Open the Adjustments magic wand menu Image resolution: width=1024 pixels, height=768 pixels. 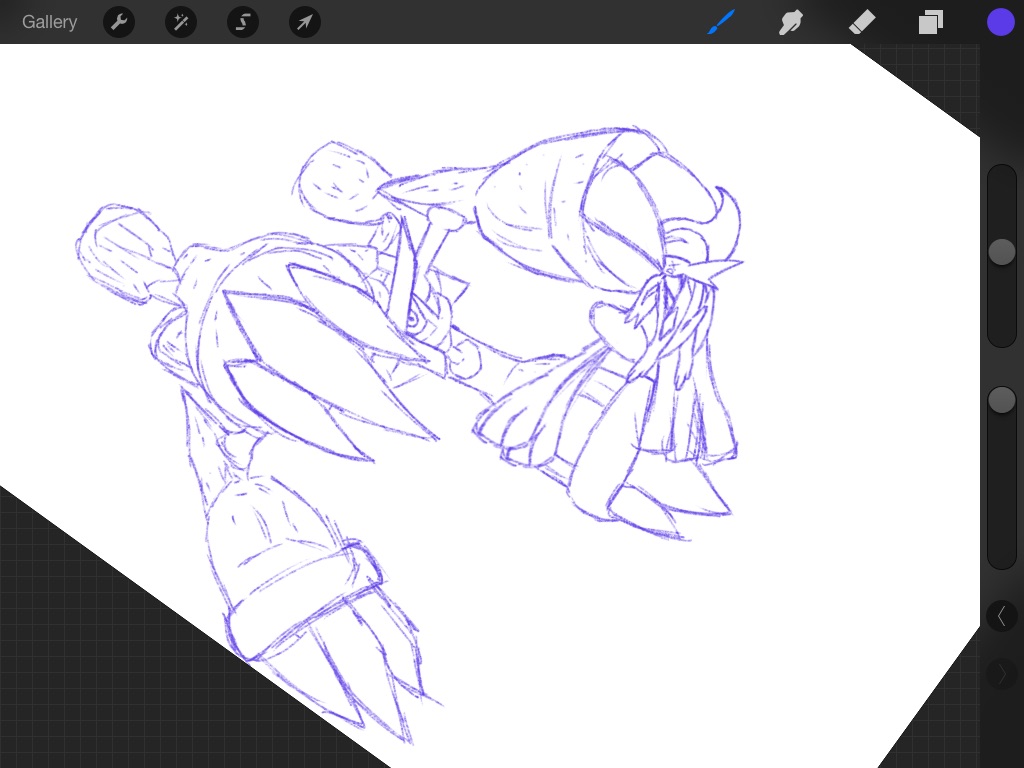181,22
